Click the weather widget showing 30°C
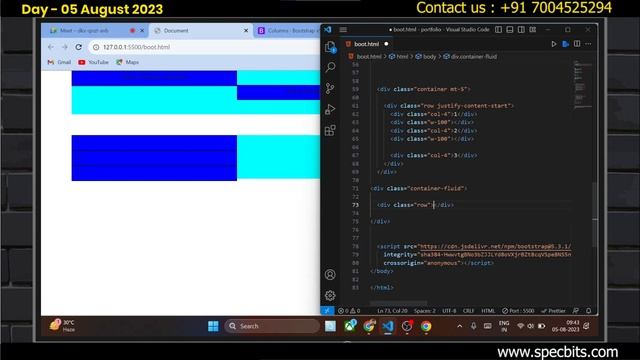 (62, 326)
